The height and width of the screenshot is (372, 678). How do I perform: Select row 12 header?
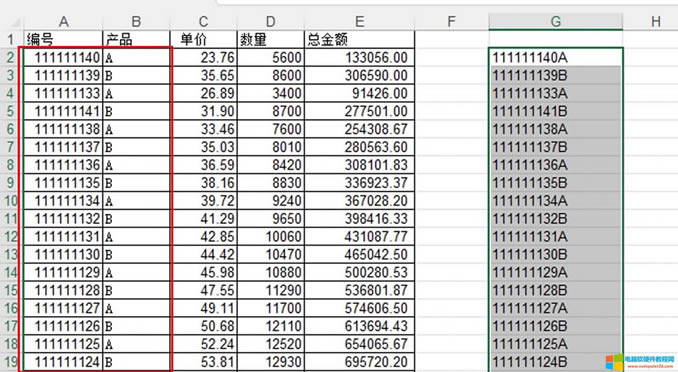(10, 237)
